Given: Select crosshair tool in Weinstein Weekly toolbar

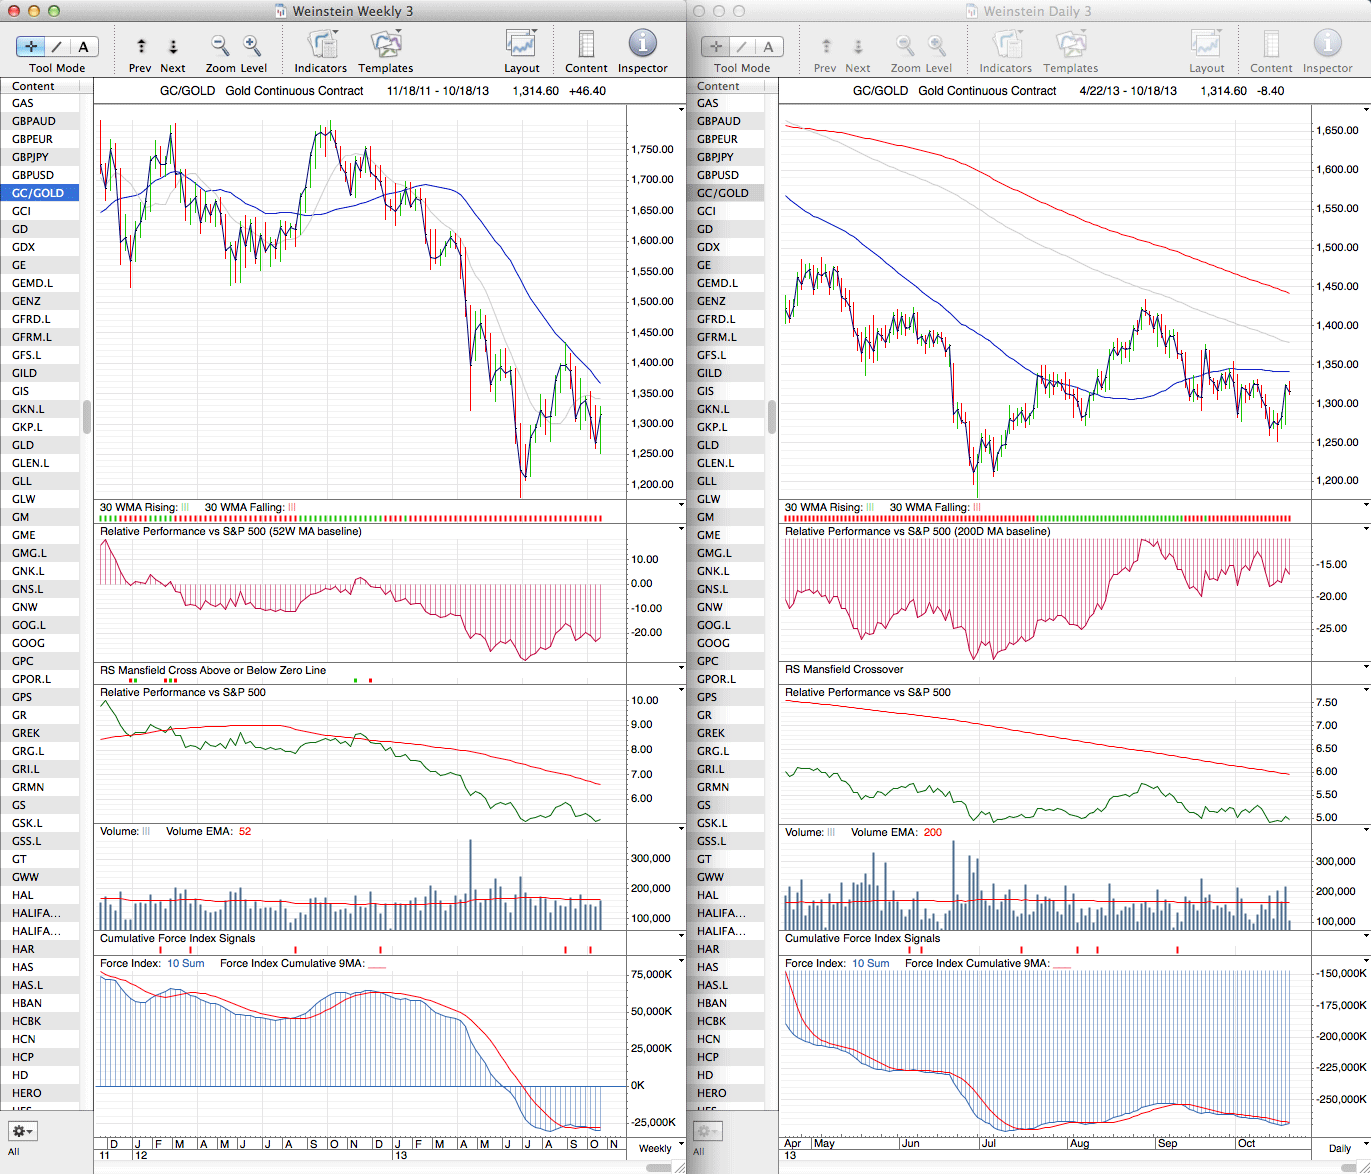Looking at the screenshot, I should pyautogui.click(x=31, y=46).
